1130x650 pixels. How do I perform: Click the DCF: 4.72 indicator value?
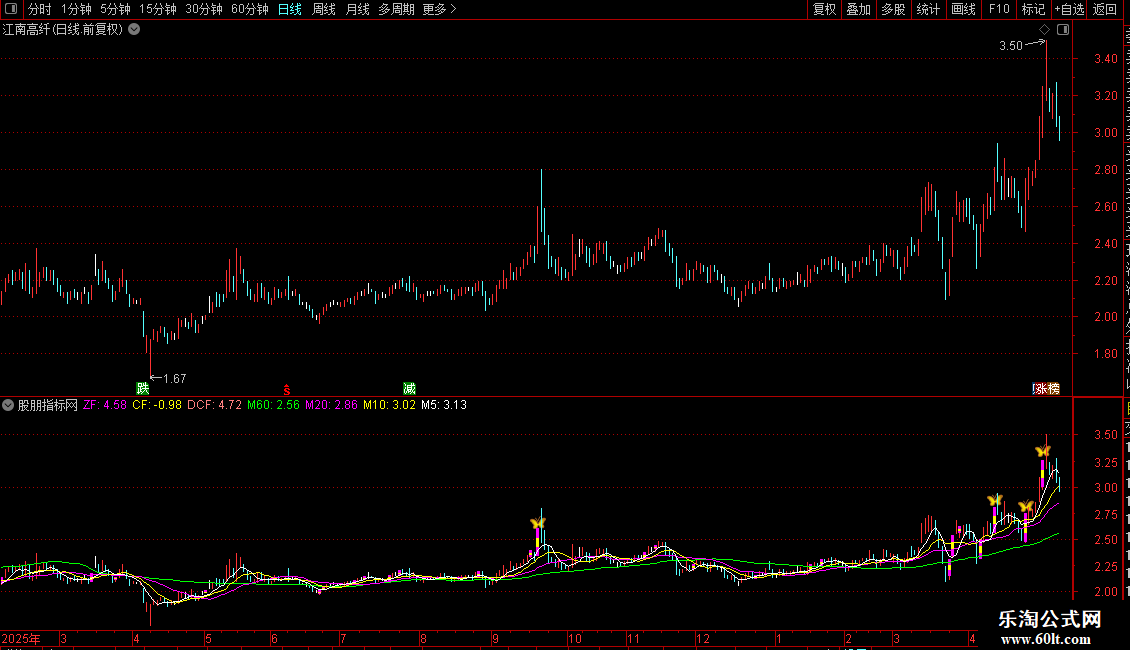214,405
